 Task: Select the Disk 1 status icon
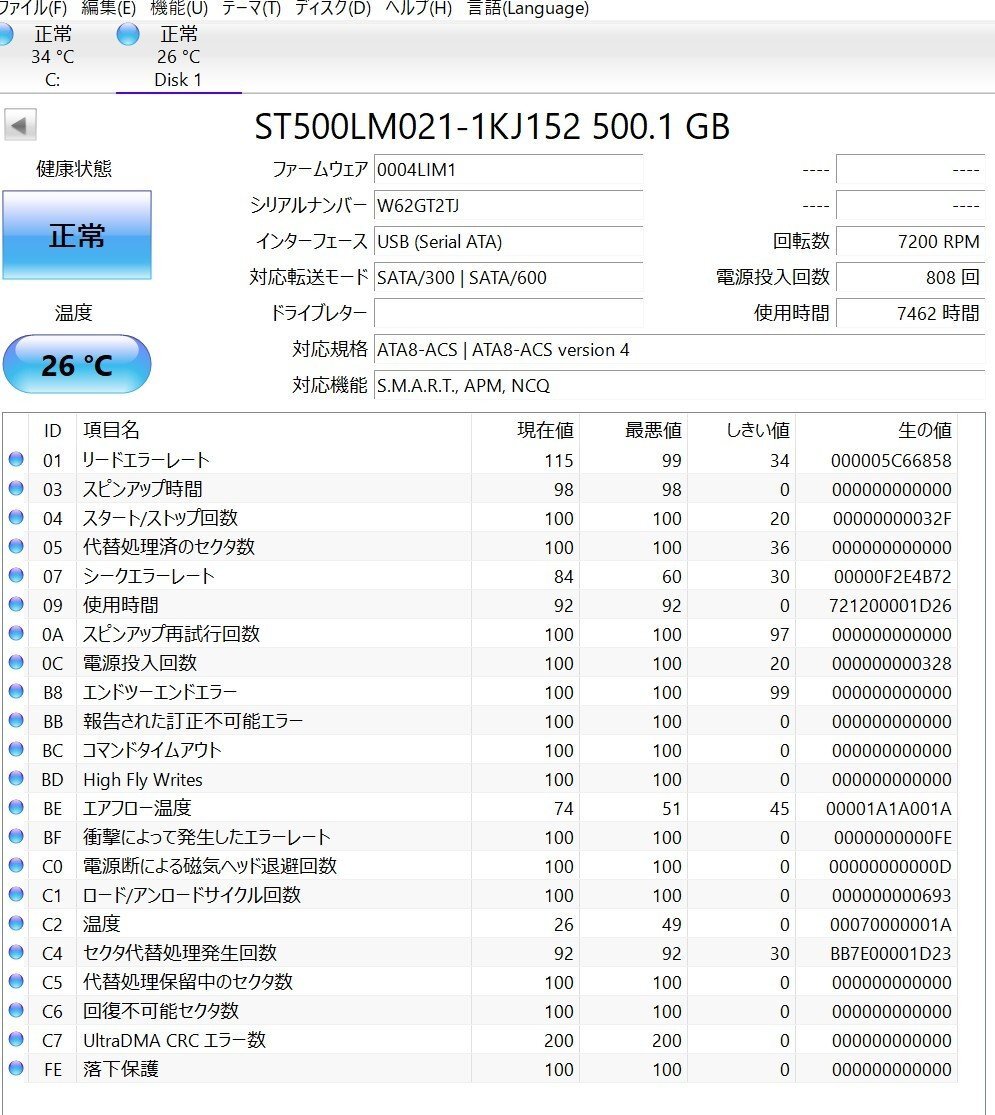(127, 34)
